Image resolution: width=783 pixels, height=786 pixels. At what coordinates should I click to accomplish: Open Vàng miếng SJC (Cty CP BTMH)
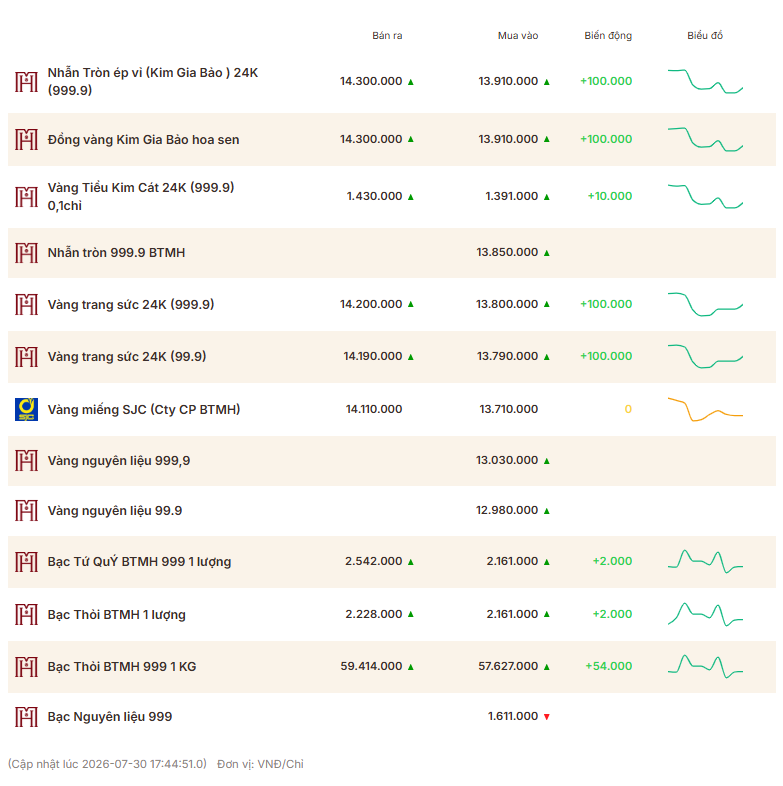point(144,410)
